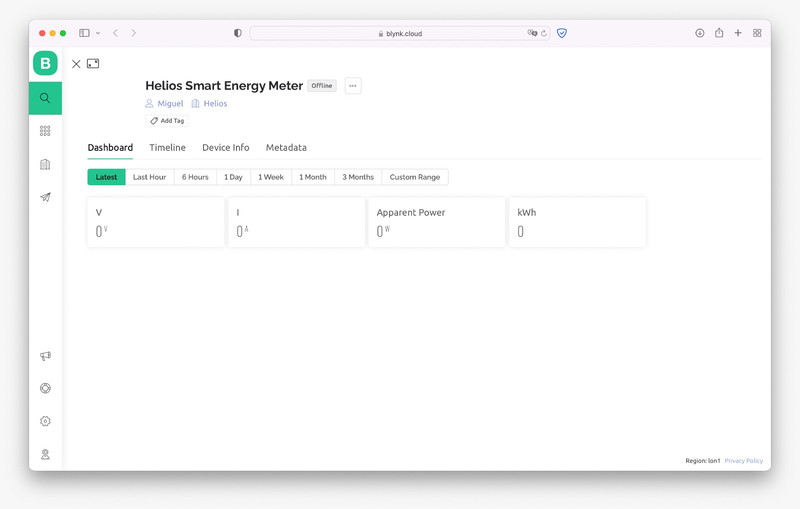Switch to the Dashboard tab
800x509 pixels.
click(x=110, y=147)
